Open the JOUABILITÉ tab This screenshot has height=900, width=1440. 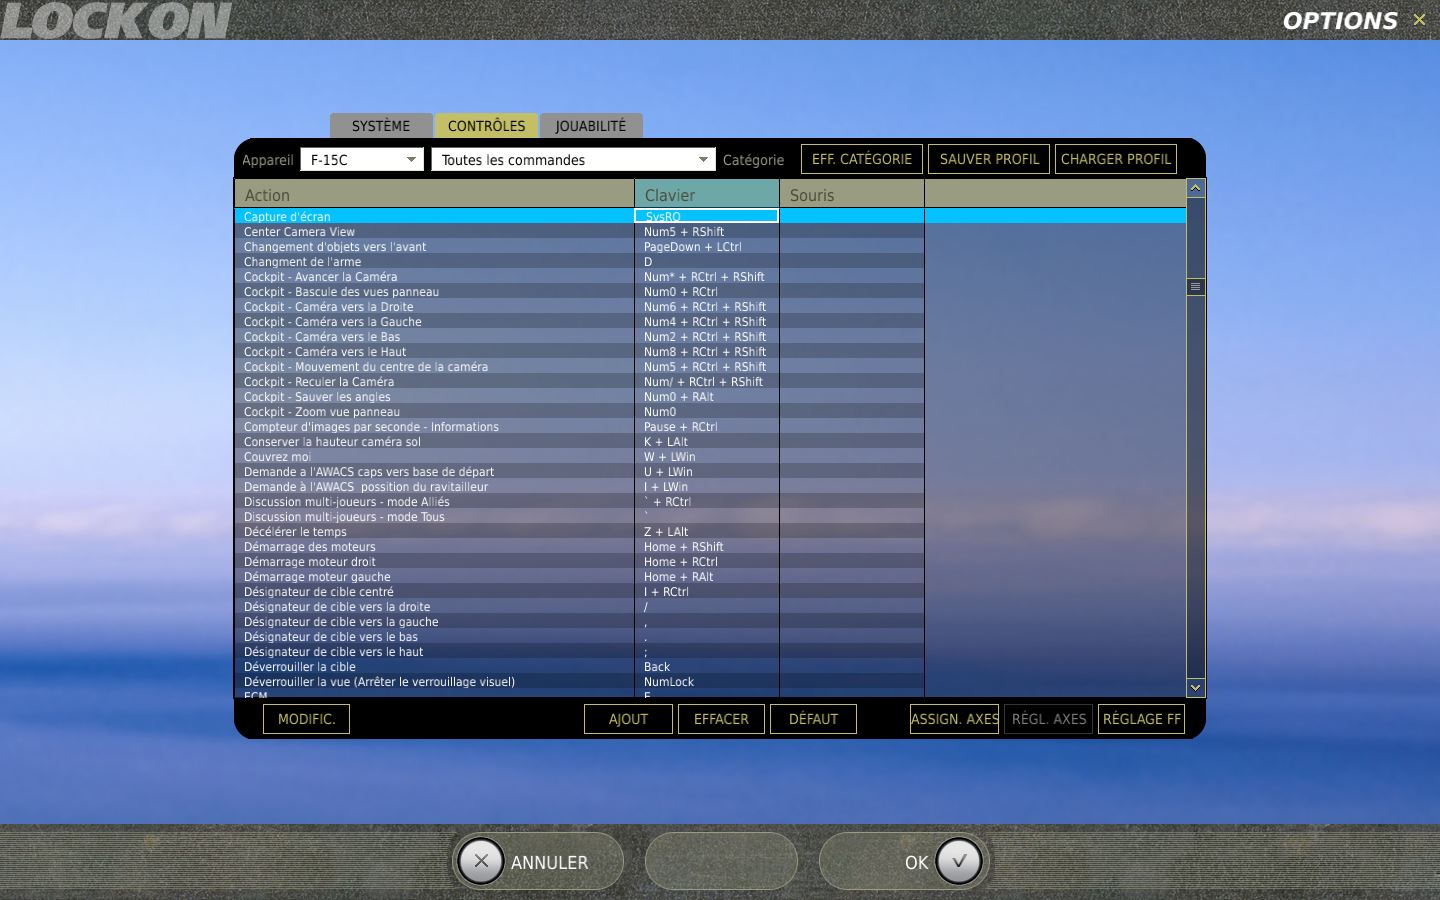591,126
